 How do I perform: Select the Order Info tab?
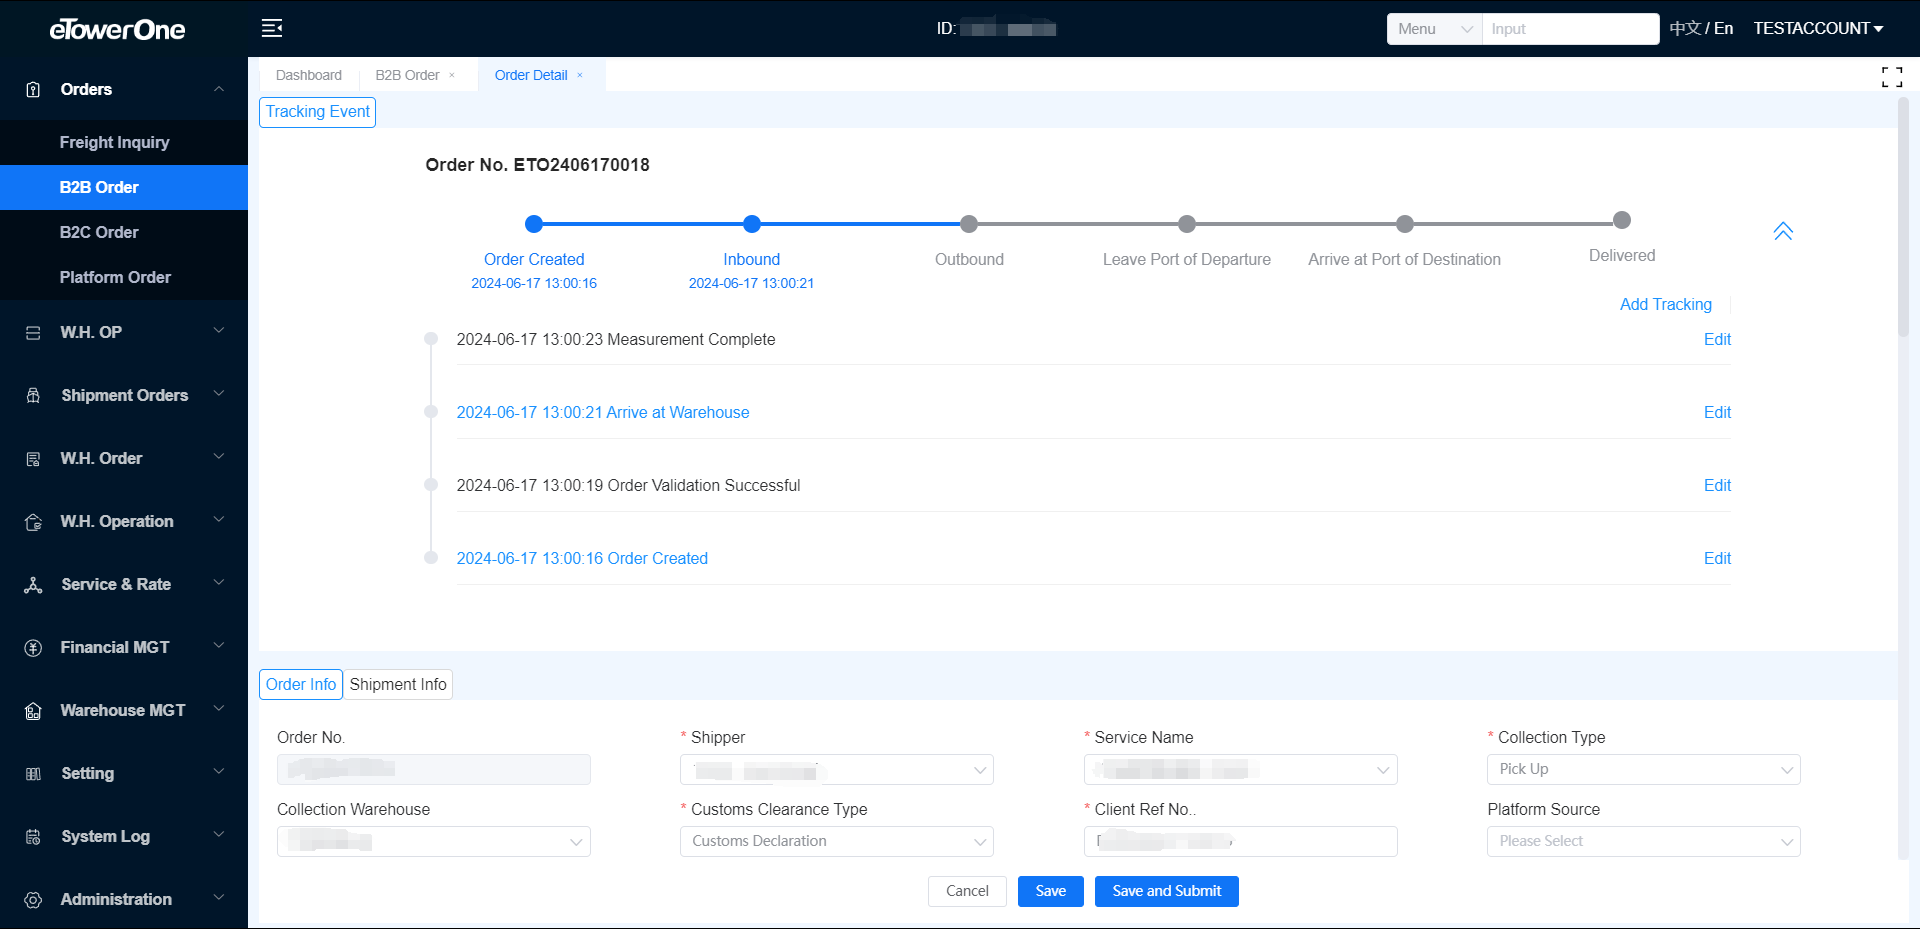[301, 684]
